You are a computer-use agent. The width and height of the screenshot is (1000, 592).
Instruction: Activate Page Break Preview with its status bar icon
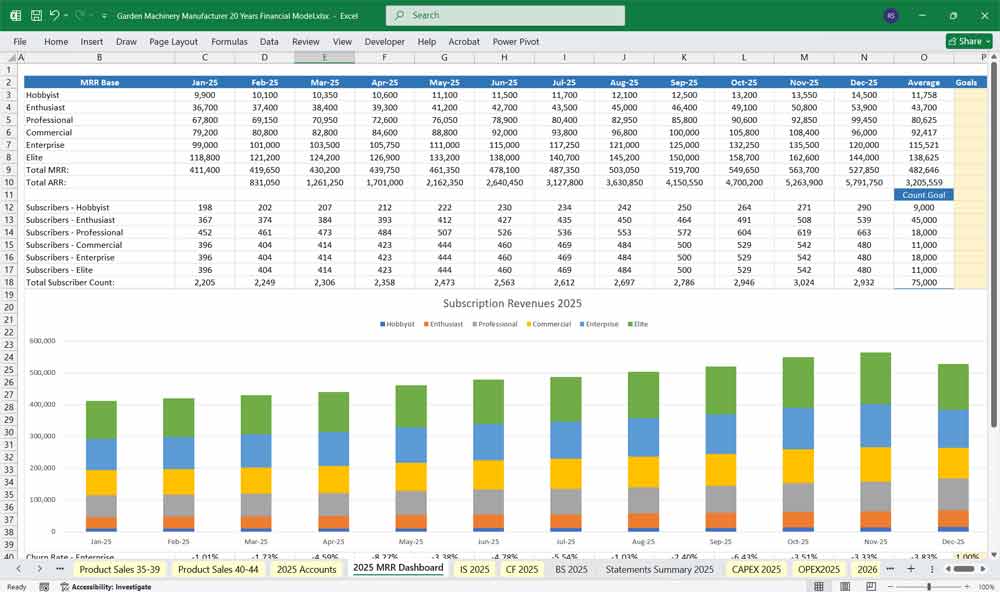870,586
